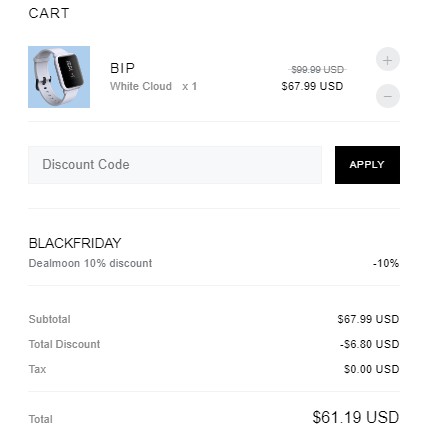Click the x 1 quantity label
The height and width of the screenshot is (435, 427).
pos(190,87)
